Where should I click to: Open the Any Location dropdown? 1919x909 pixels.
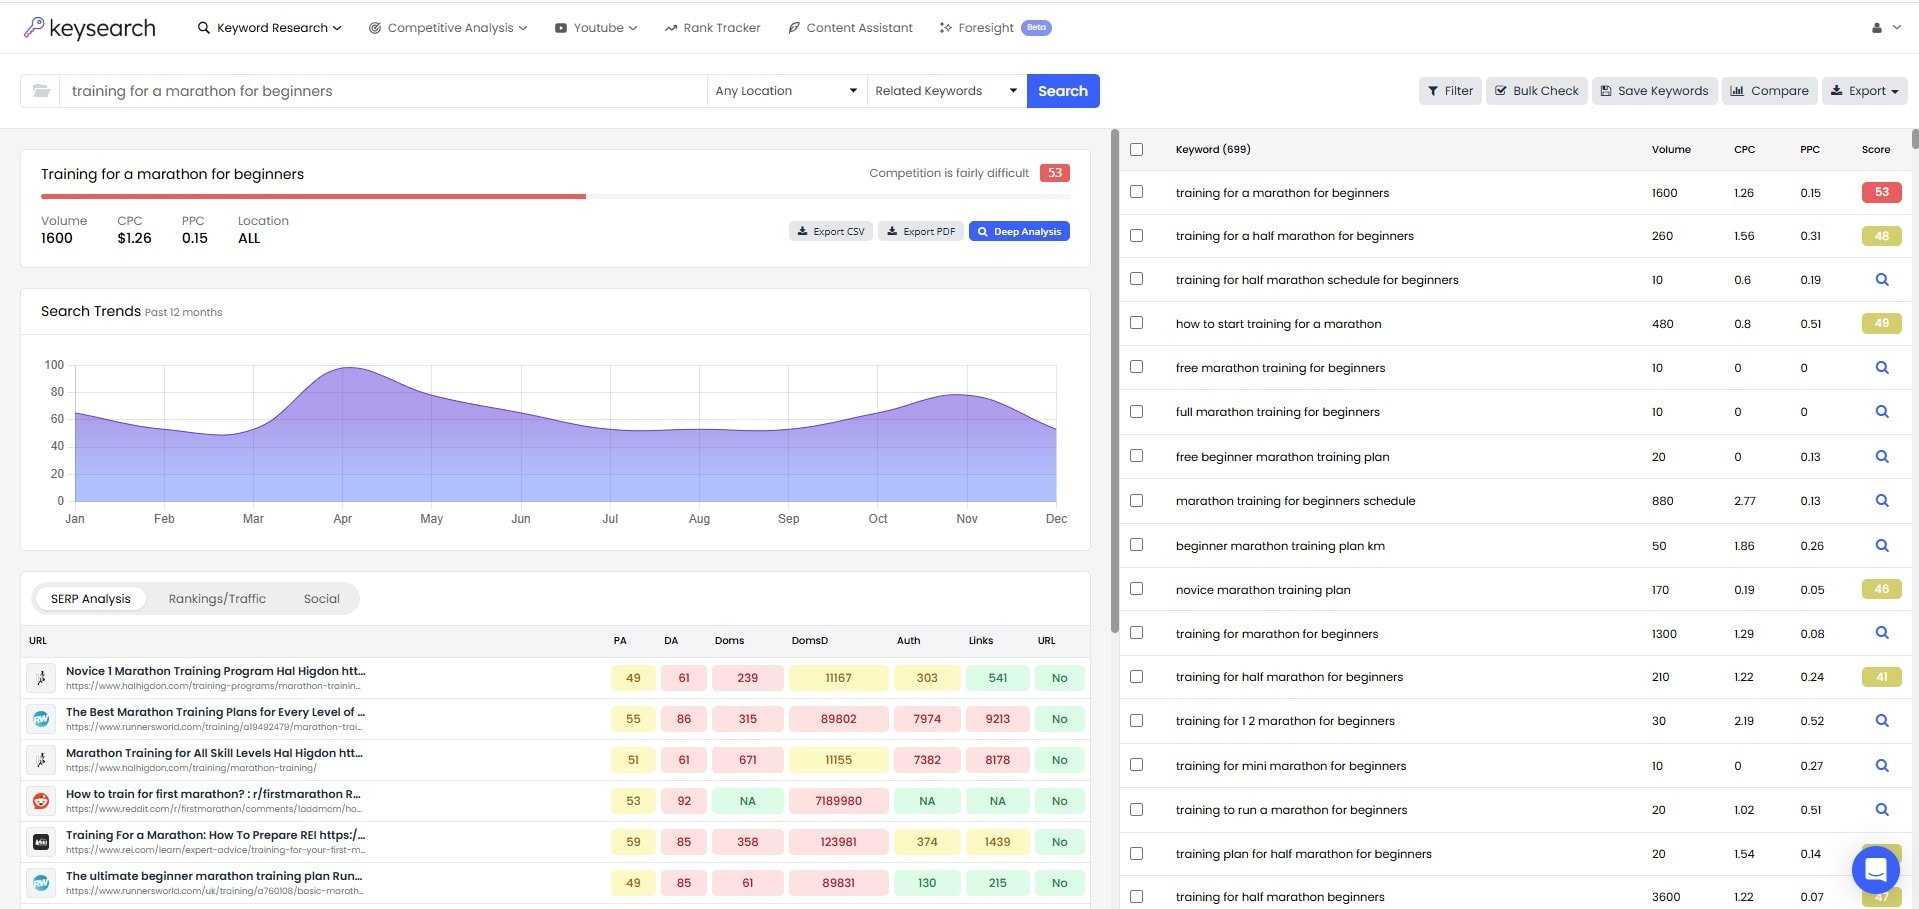click(x=785, y=90)
